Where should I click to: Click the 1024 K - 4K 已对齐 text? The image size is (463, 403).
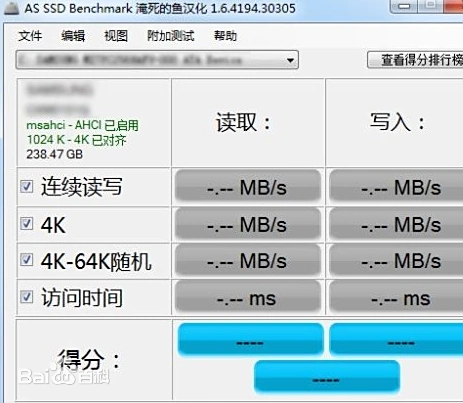point(76,140)
